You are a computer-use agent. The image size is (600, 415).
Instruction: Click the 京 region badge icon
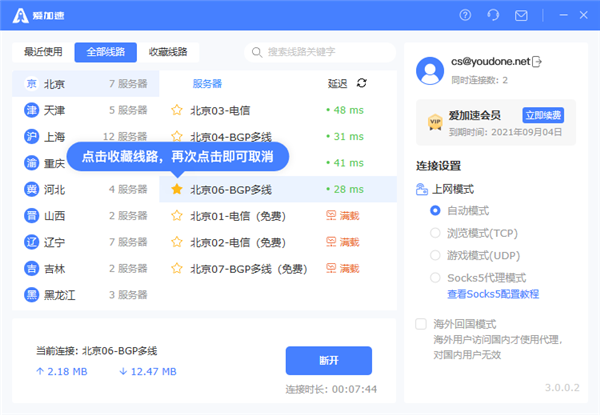click(x=31, y=83)
